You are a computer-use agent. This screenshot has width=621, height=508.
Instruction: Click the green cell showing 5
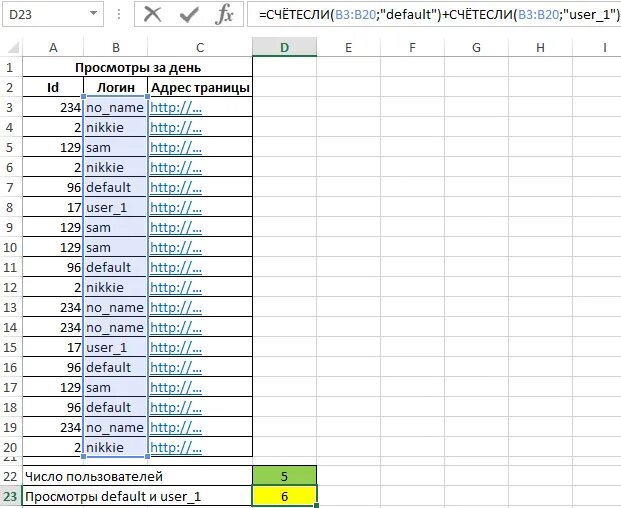(284, 476)
